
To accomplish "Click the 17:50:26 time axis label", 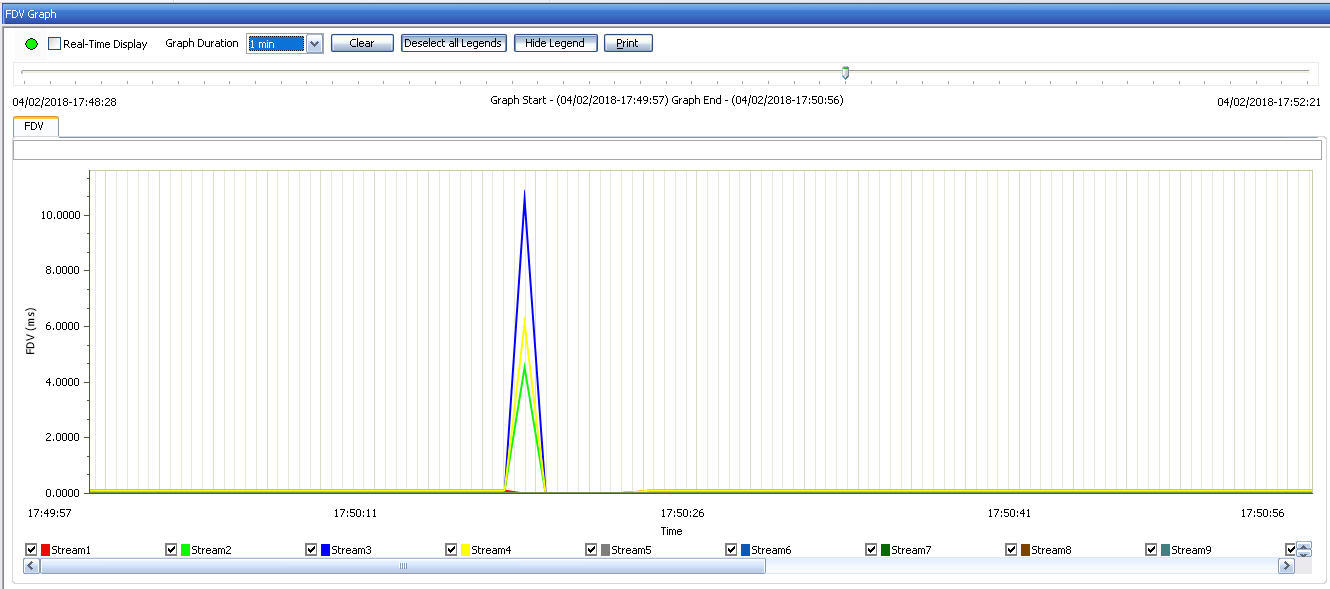I will [682, 513].
